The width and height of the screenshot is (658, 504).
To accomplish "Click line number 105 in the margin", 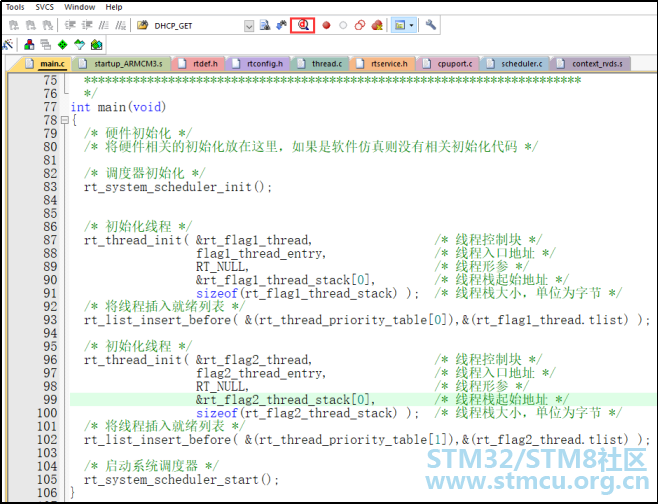I will [x=47, y=480].
